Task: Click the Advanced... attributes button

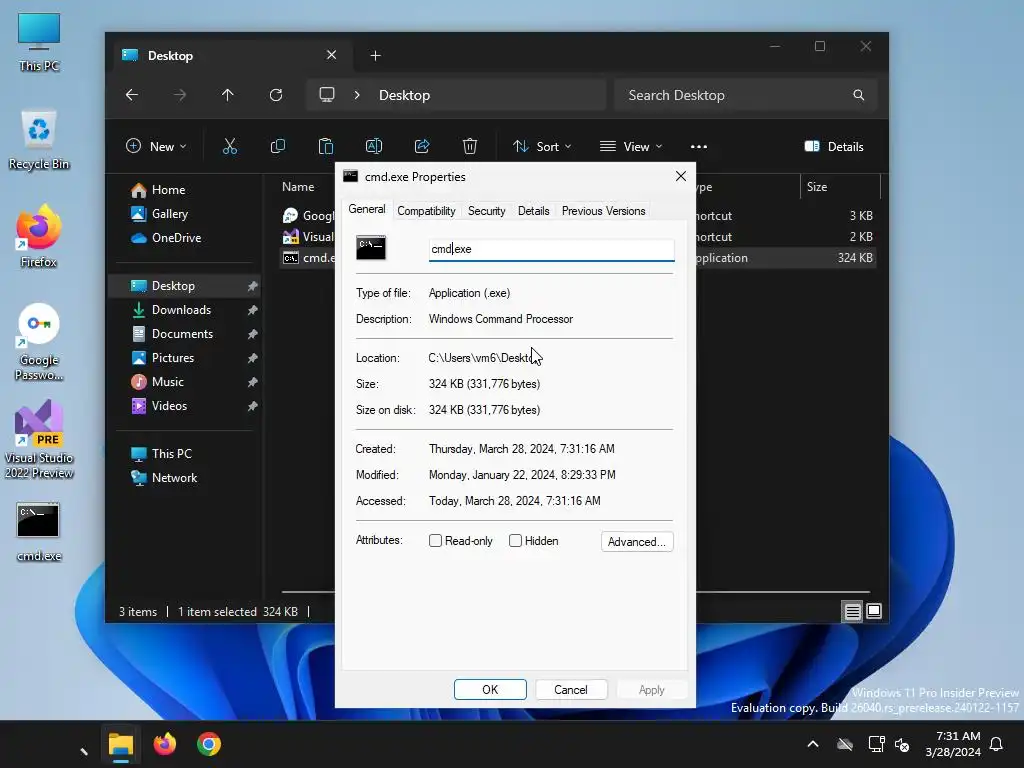Action: [637, 541]
